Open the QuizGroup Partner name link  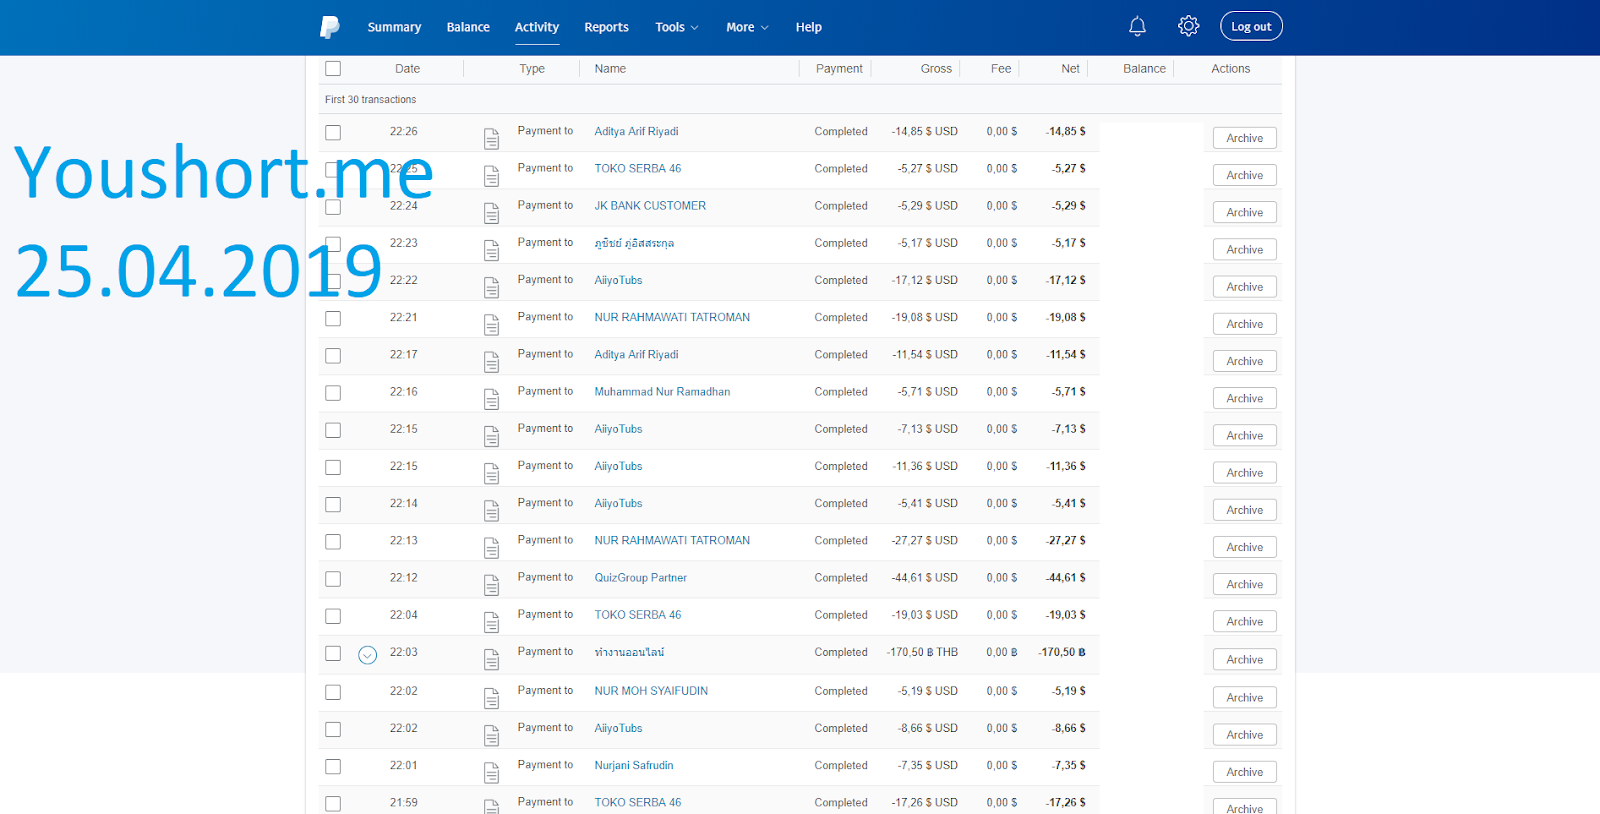click(640, 578)
